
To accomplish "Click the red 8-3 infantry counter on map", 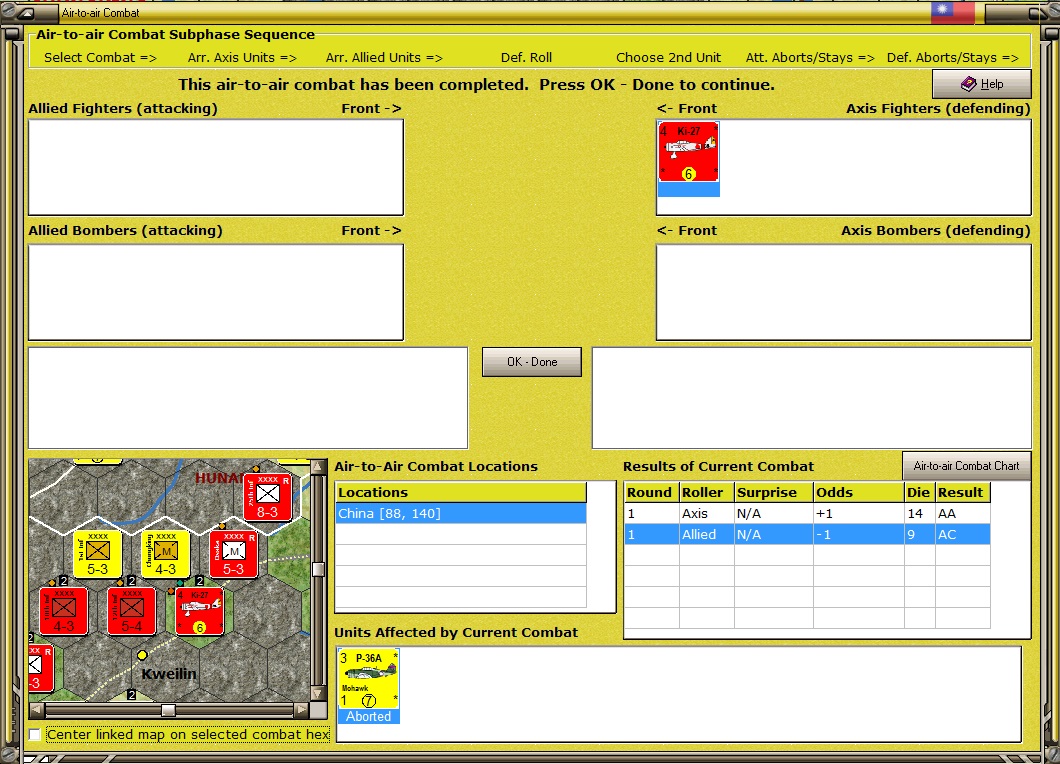I will click(x=268, y=497).
